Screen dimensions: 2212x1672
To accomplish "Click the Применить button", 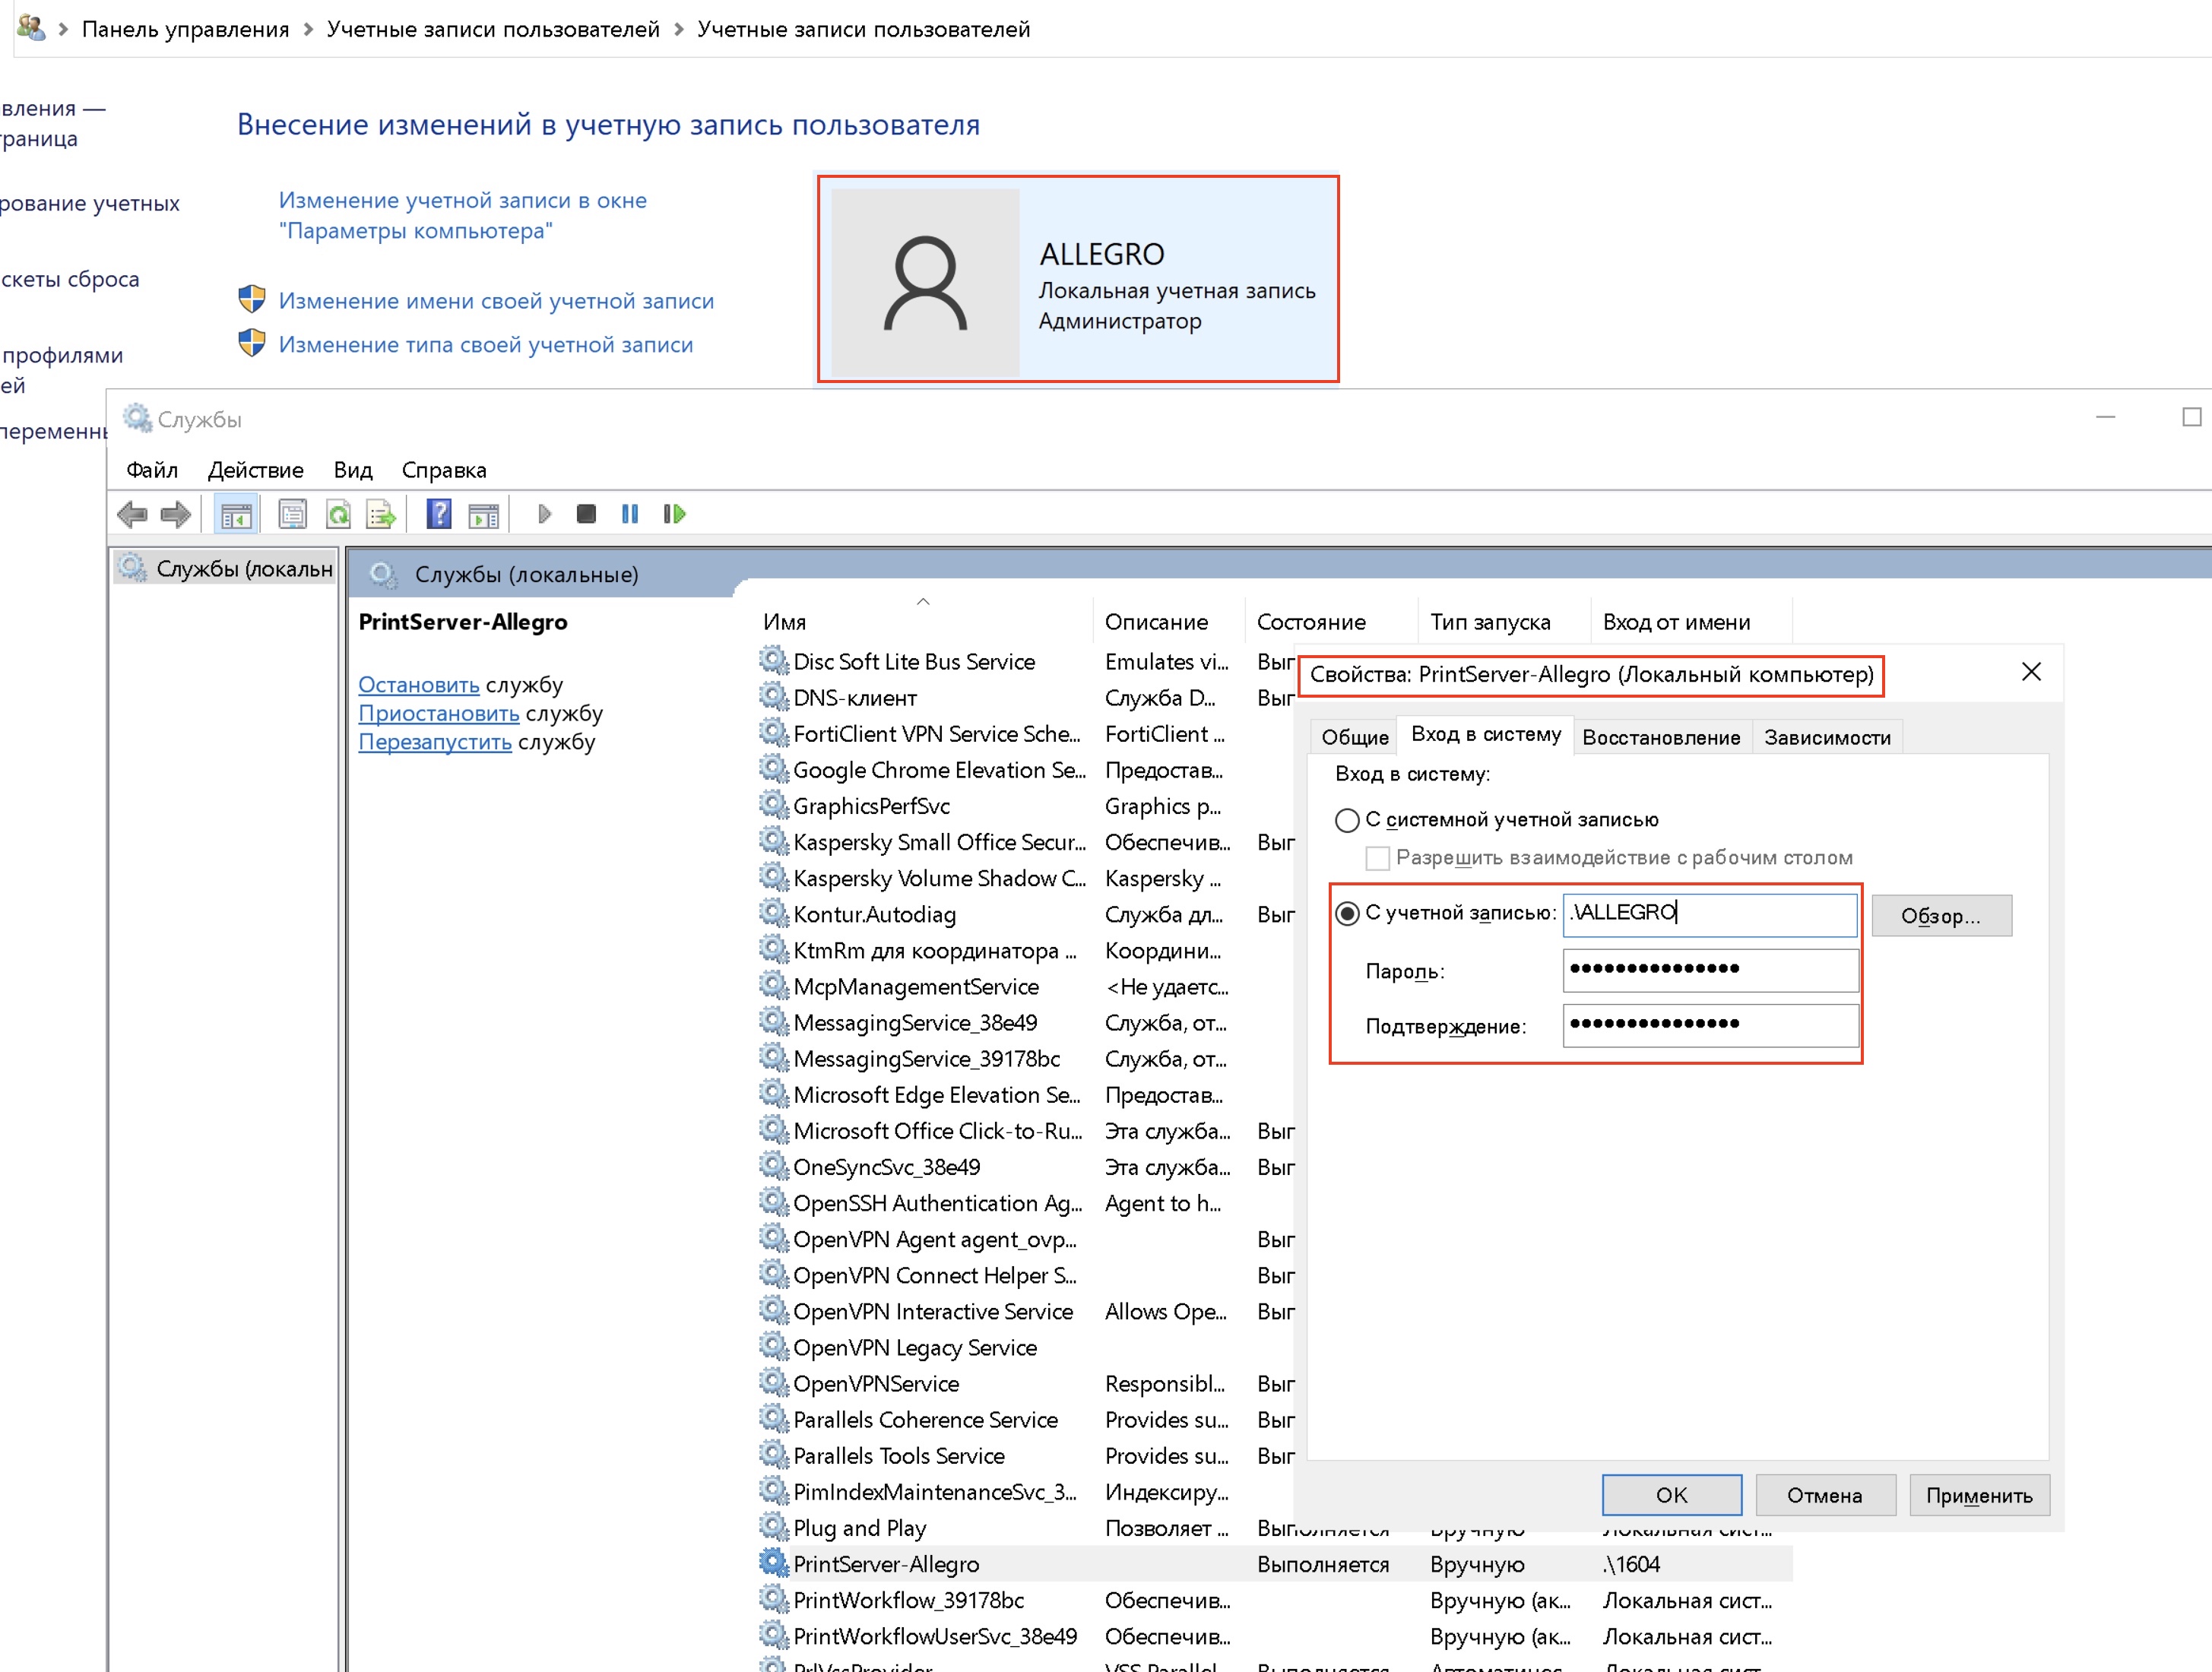I will [x=1979, y=1495].
